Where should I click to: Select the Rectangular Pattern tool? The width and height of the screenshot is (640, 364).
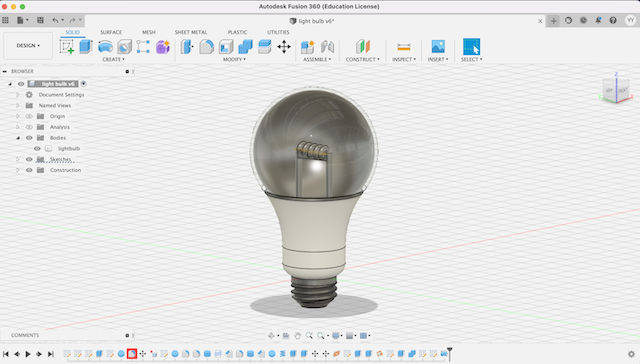click(x=143, y=47)
